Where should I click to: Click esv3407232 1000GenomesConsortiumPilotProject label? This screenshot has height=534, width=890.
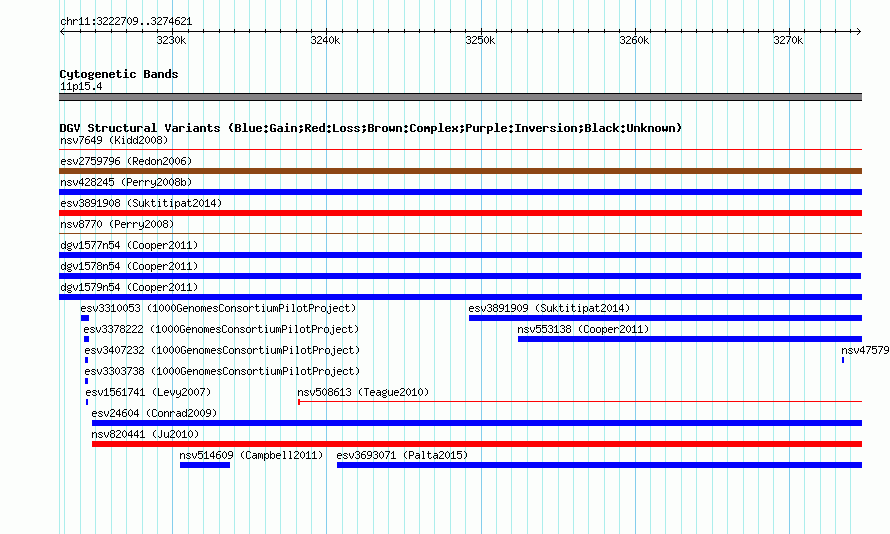[x=222, y=350]
